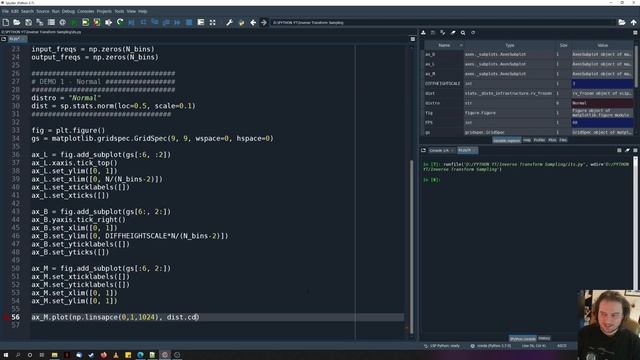640x360 pixels.
Task: Switch to Files pane tab
Action: tap(563, 140)
